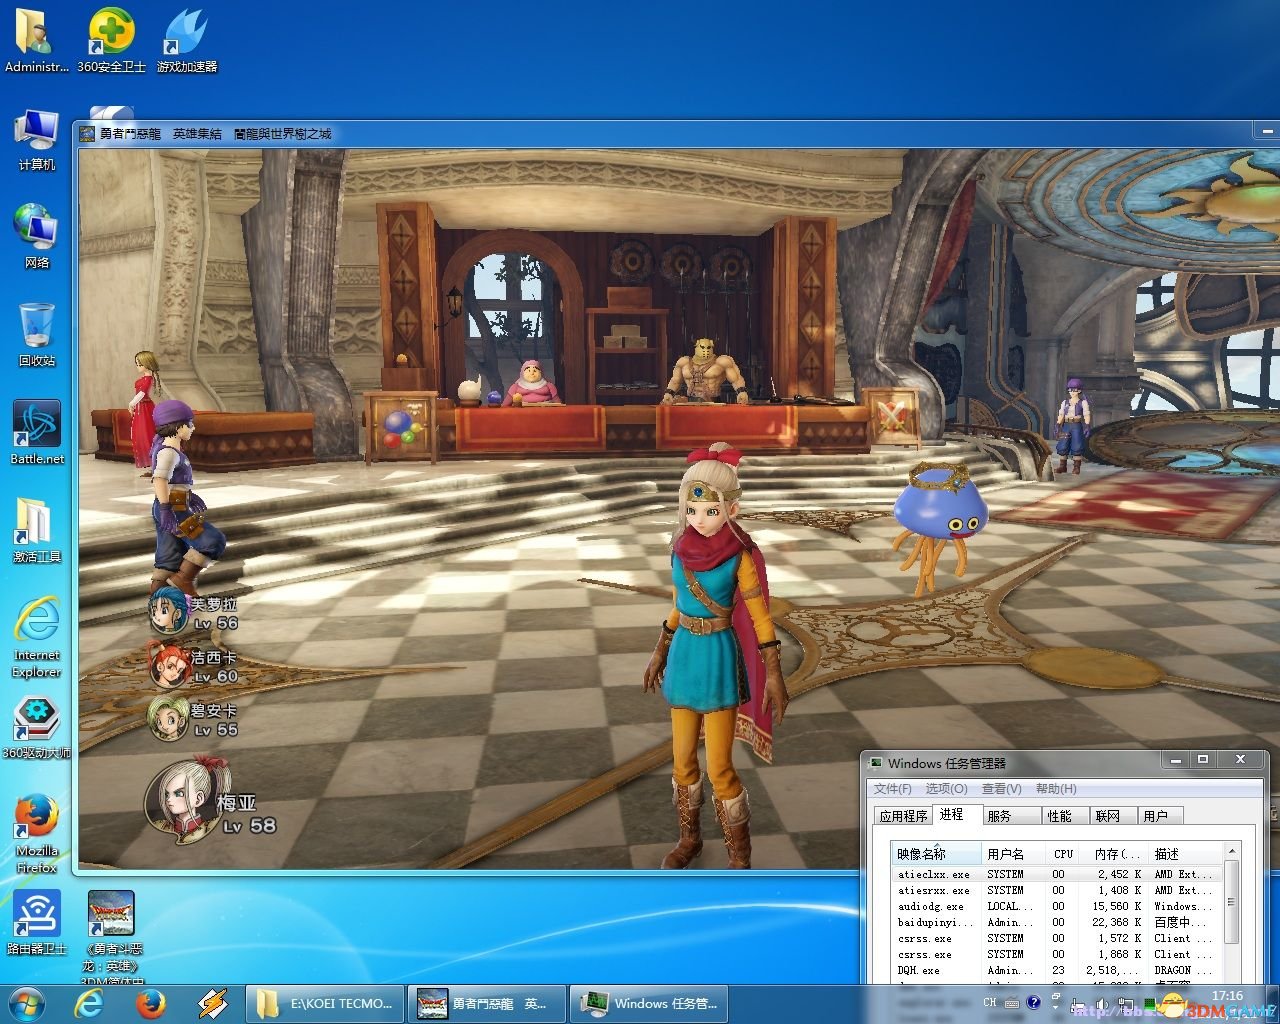The height and width of the screenshot is (1024, 1280).
Task: Maximize the Task Manager window
Action: pos(1203,760)
